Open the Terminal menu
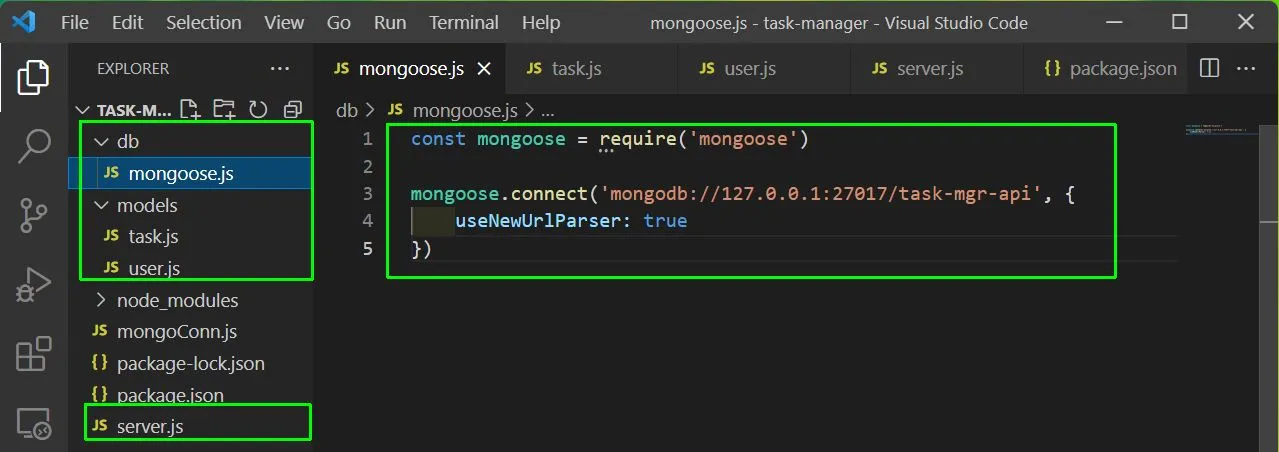The height and width of the screenshot is (452, 1279). pos(464,22)
